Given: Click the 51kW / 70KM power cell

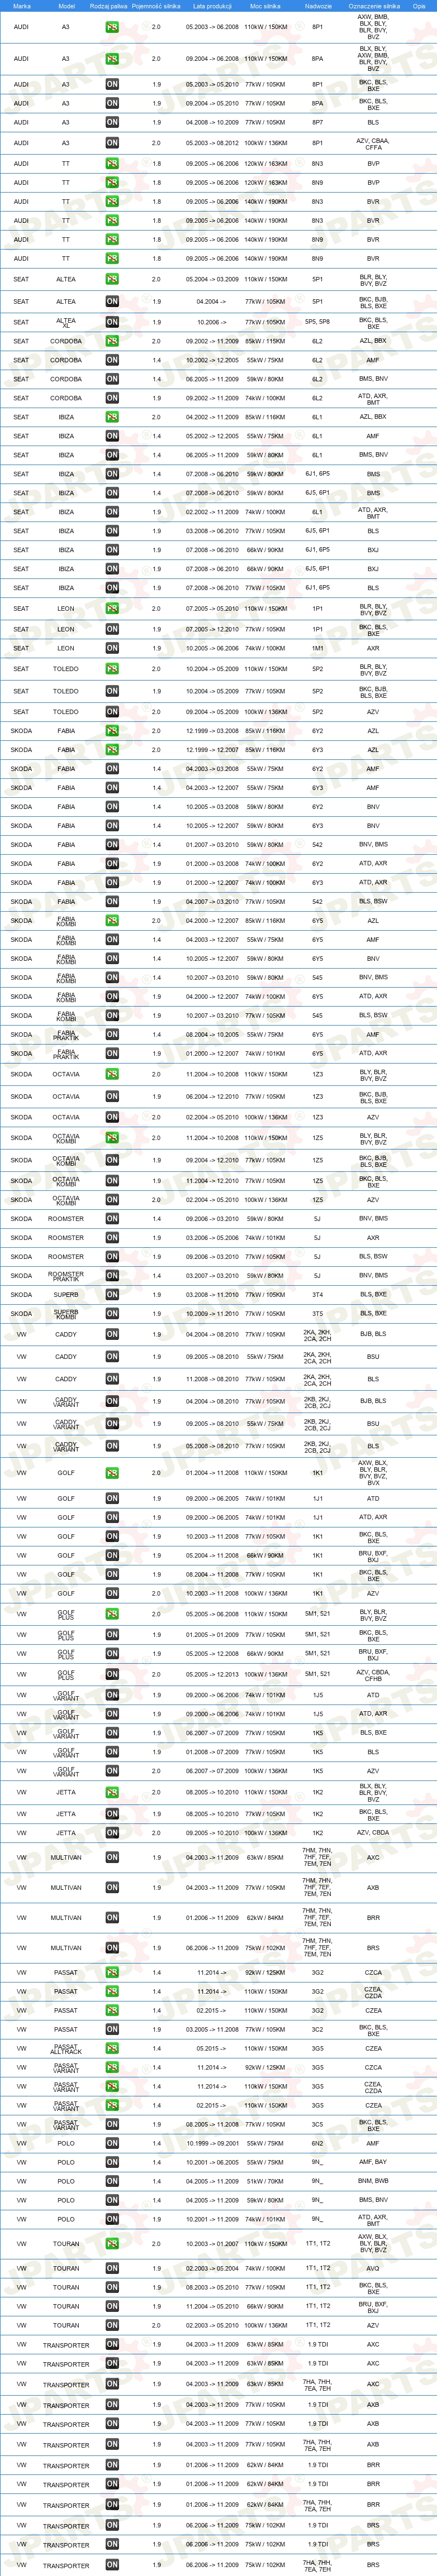Looking at the screenshot, I should click(x=265, y=2181).
